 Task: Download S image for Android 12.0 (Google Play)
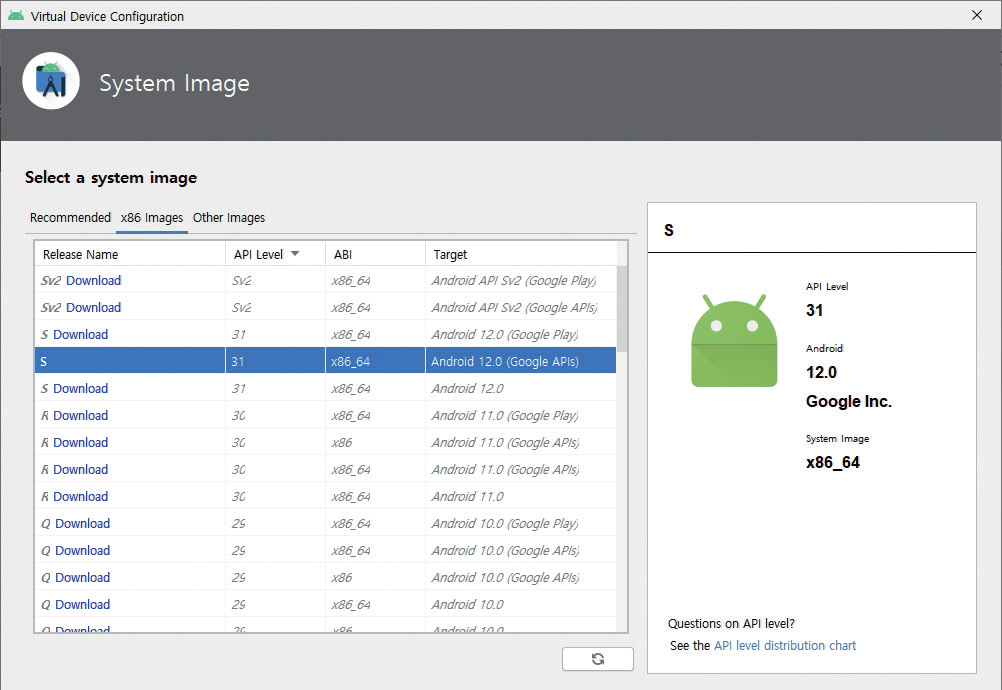pyautogui.click(x=81, y=334)
